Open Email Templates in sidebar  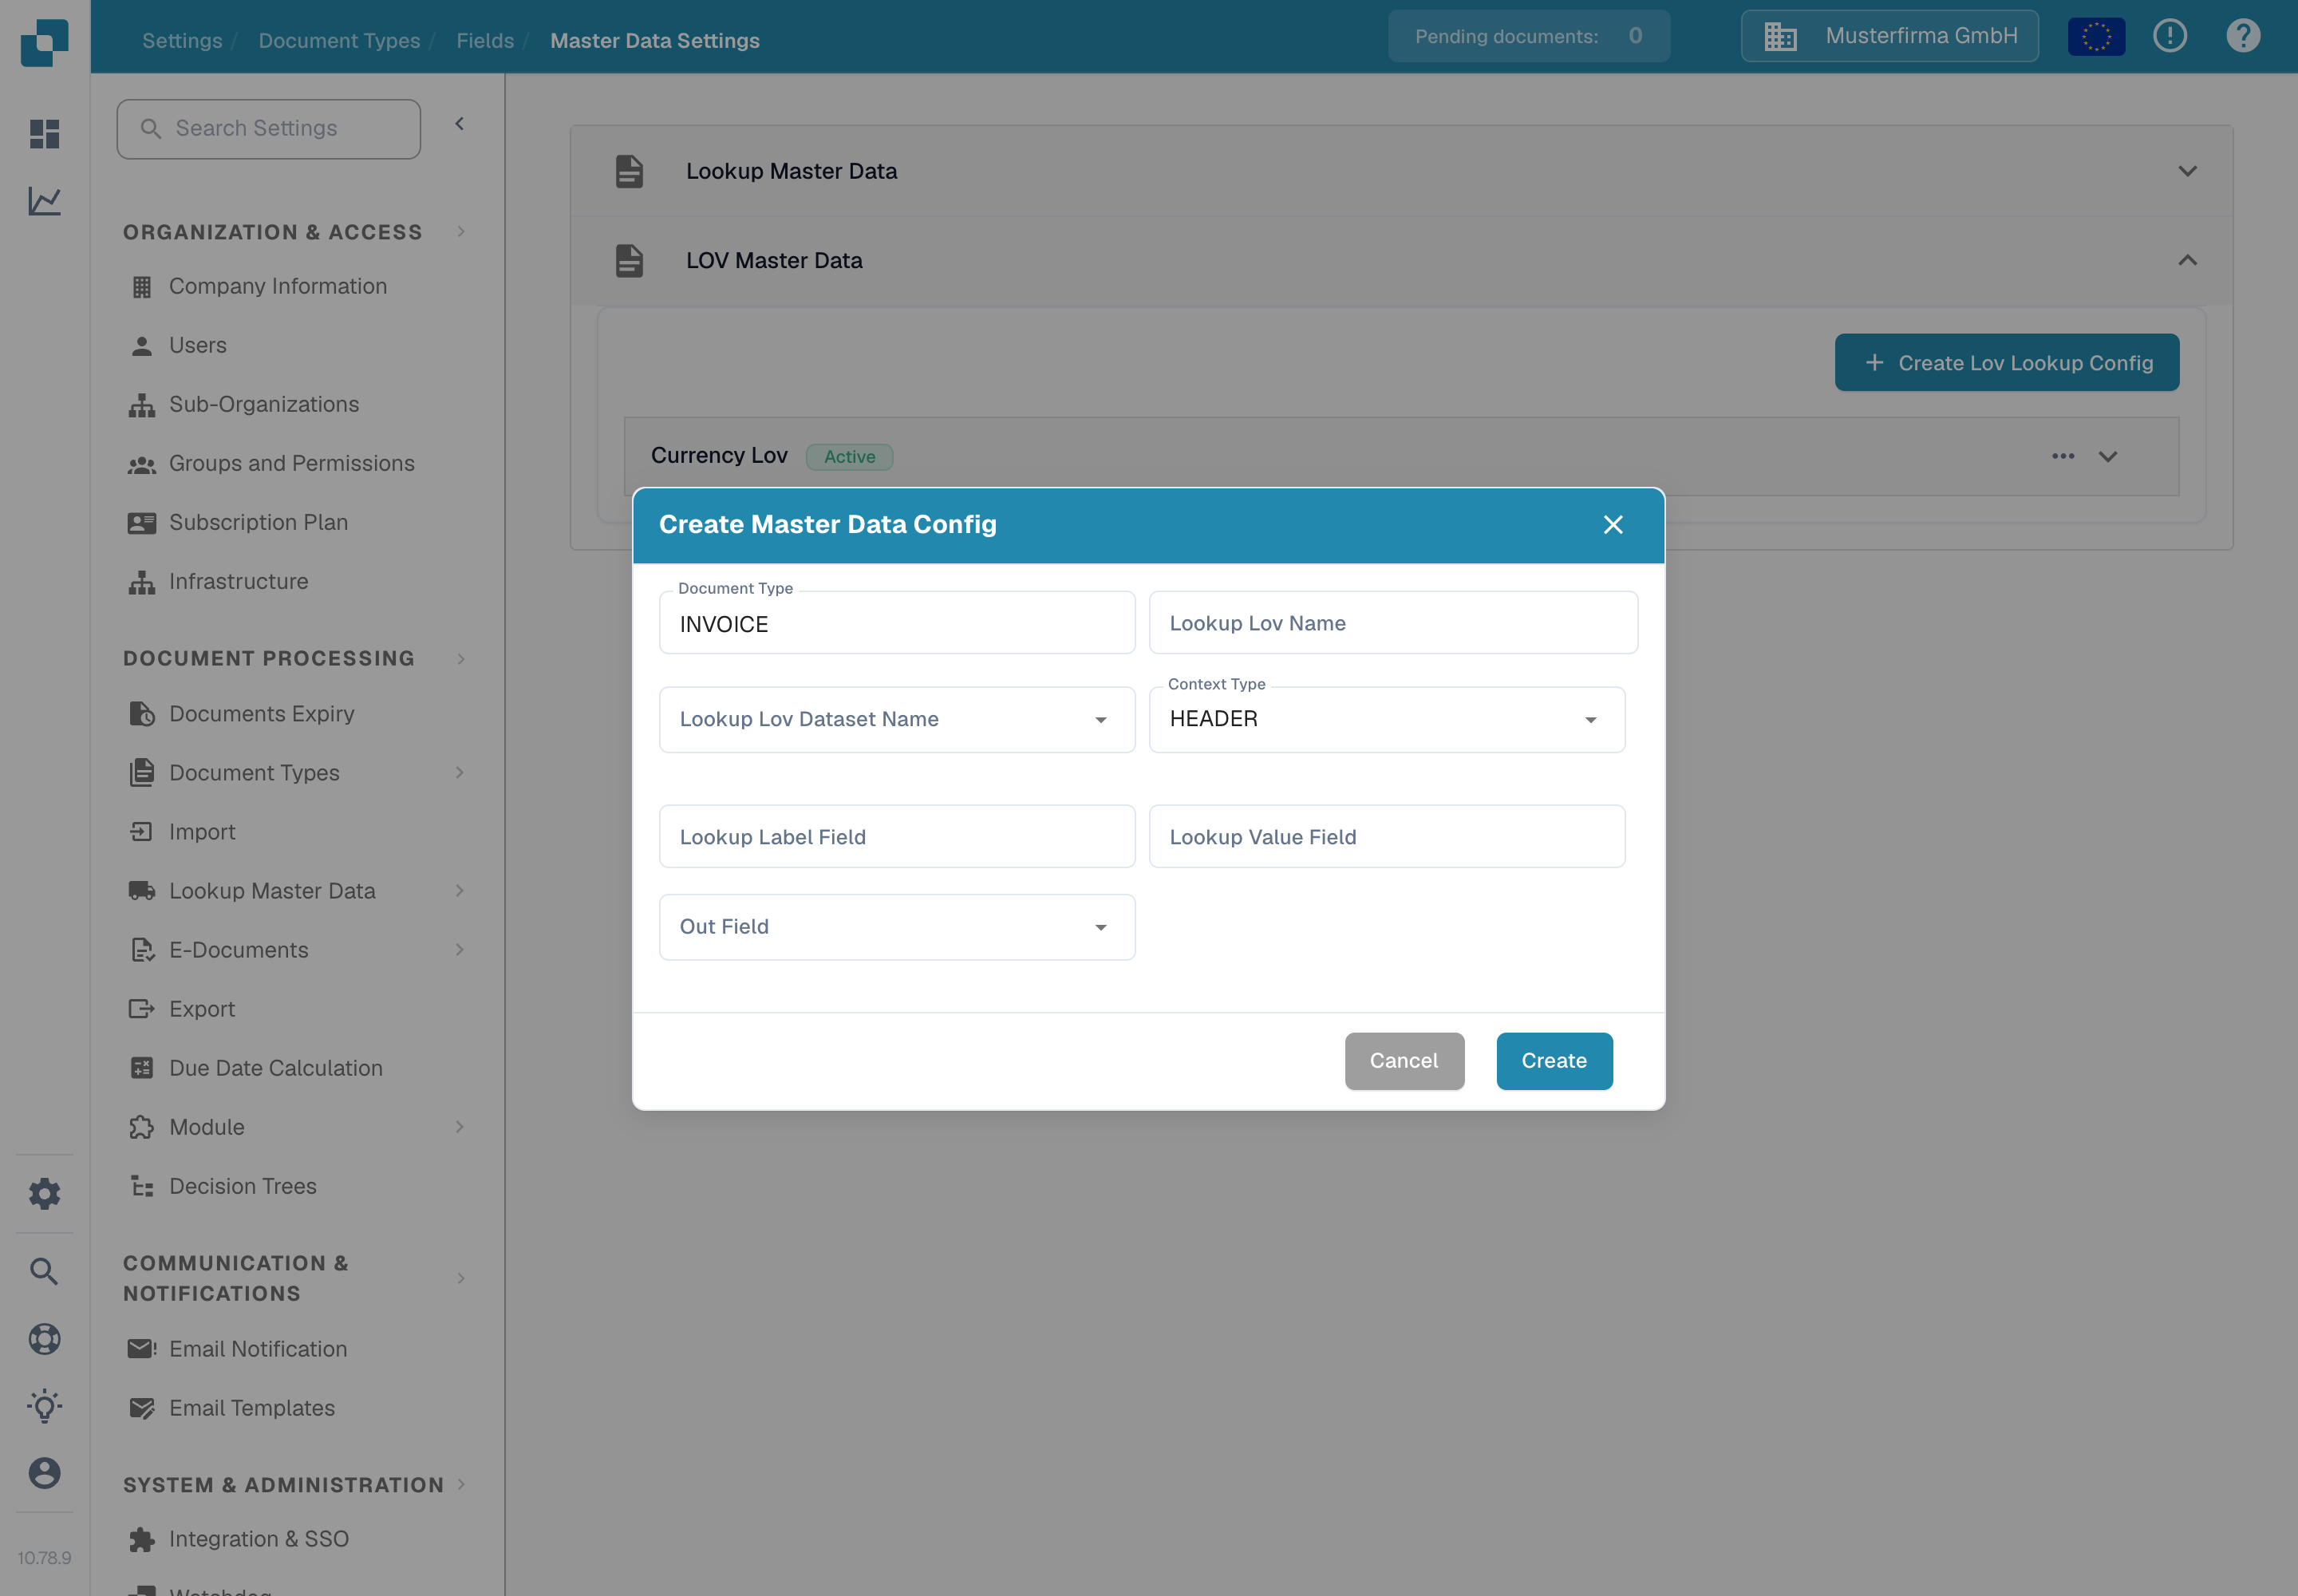(251, 1408)
